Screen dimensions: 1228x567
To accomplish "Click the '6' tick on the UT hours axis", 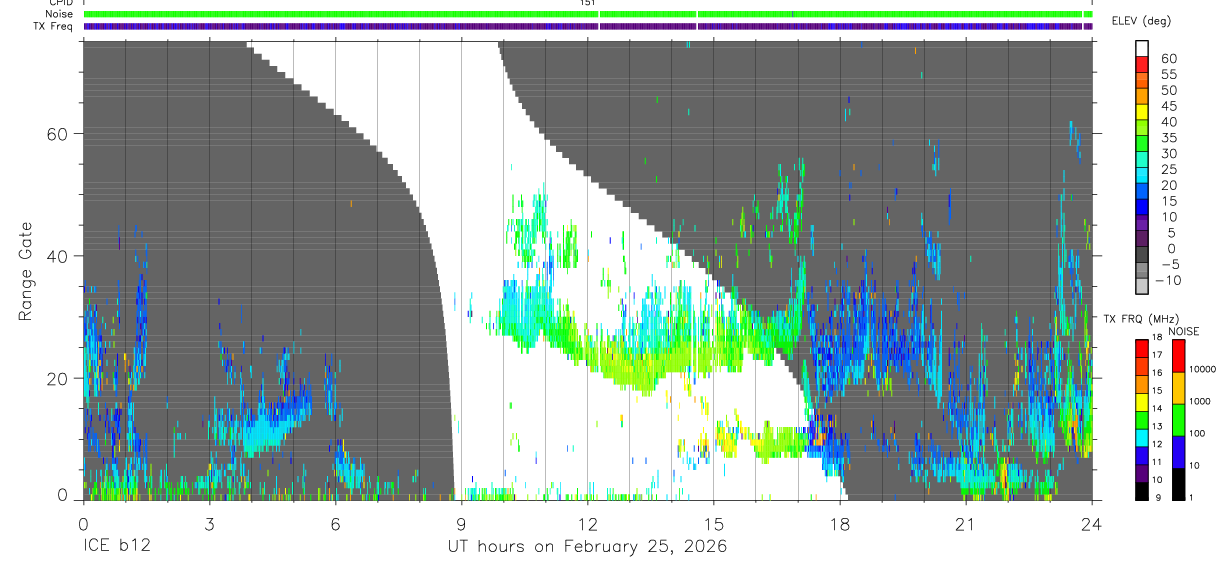I will click(335, 523).
